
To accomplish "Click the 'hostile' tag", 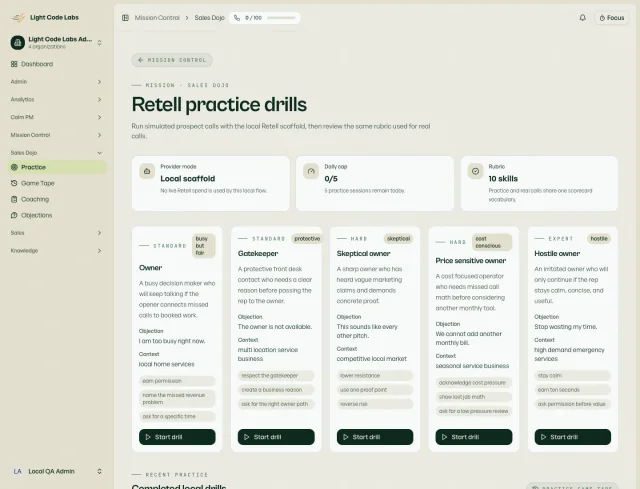I will (599, 239).
